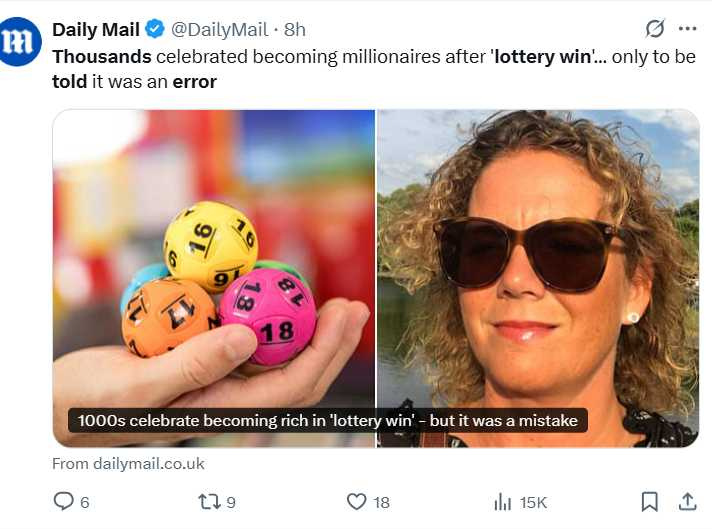Click the share post icon
Screen dimensions: 712x529
coord(687,501)
